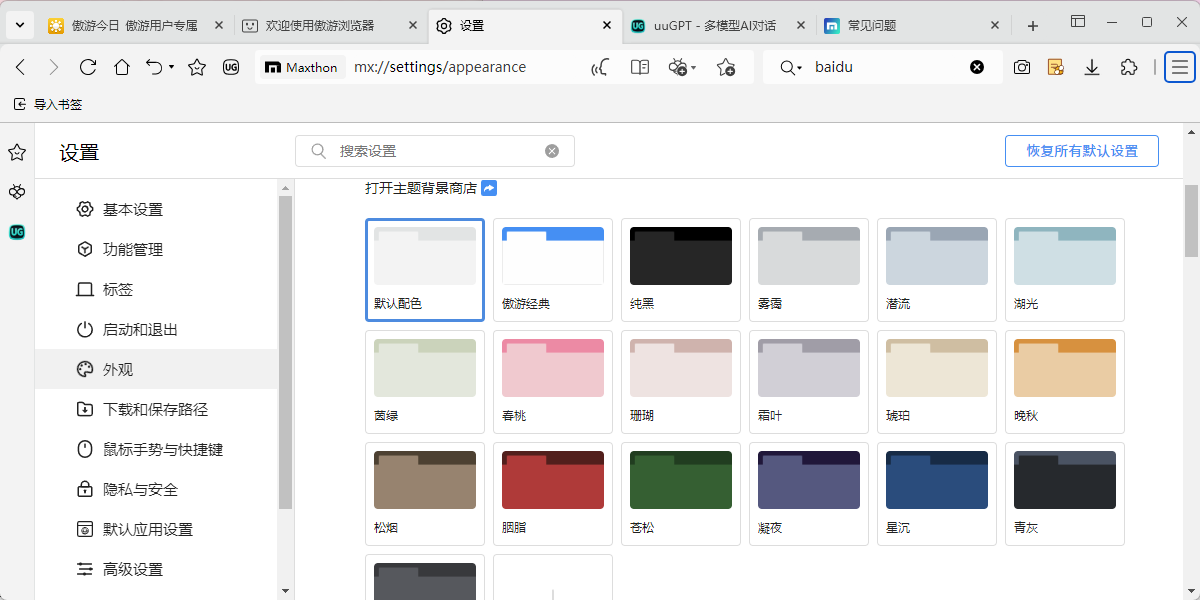This screenshot has height=600, width=1200.
Task: Click the resource sniffer icon in the toolbar
Action: pos(1056,67)
